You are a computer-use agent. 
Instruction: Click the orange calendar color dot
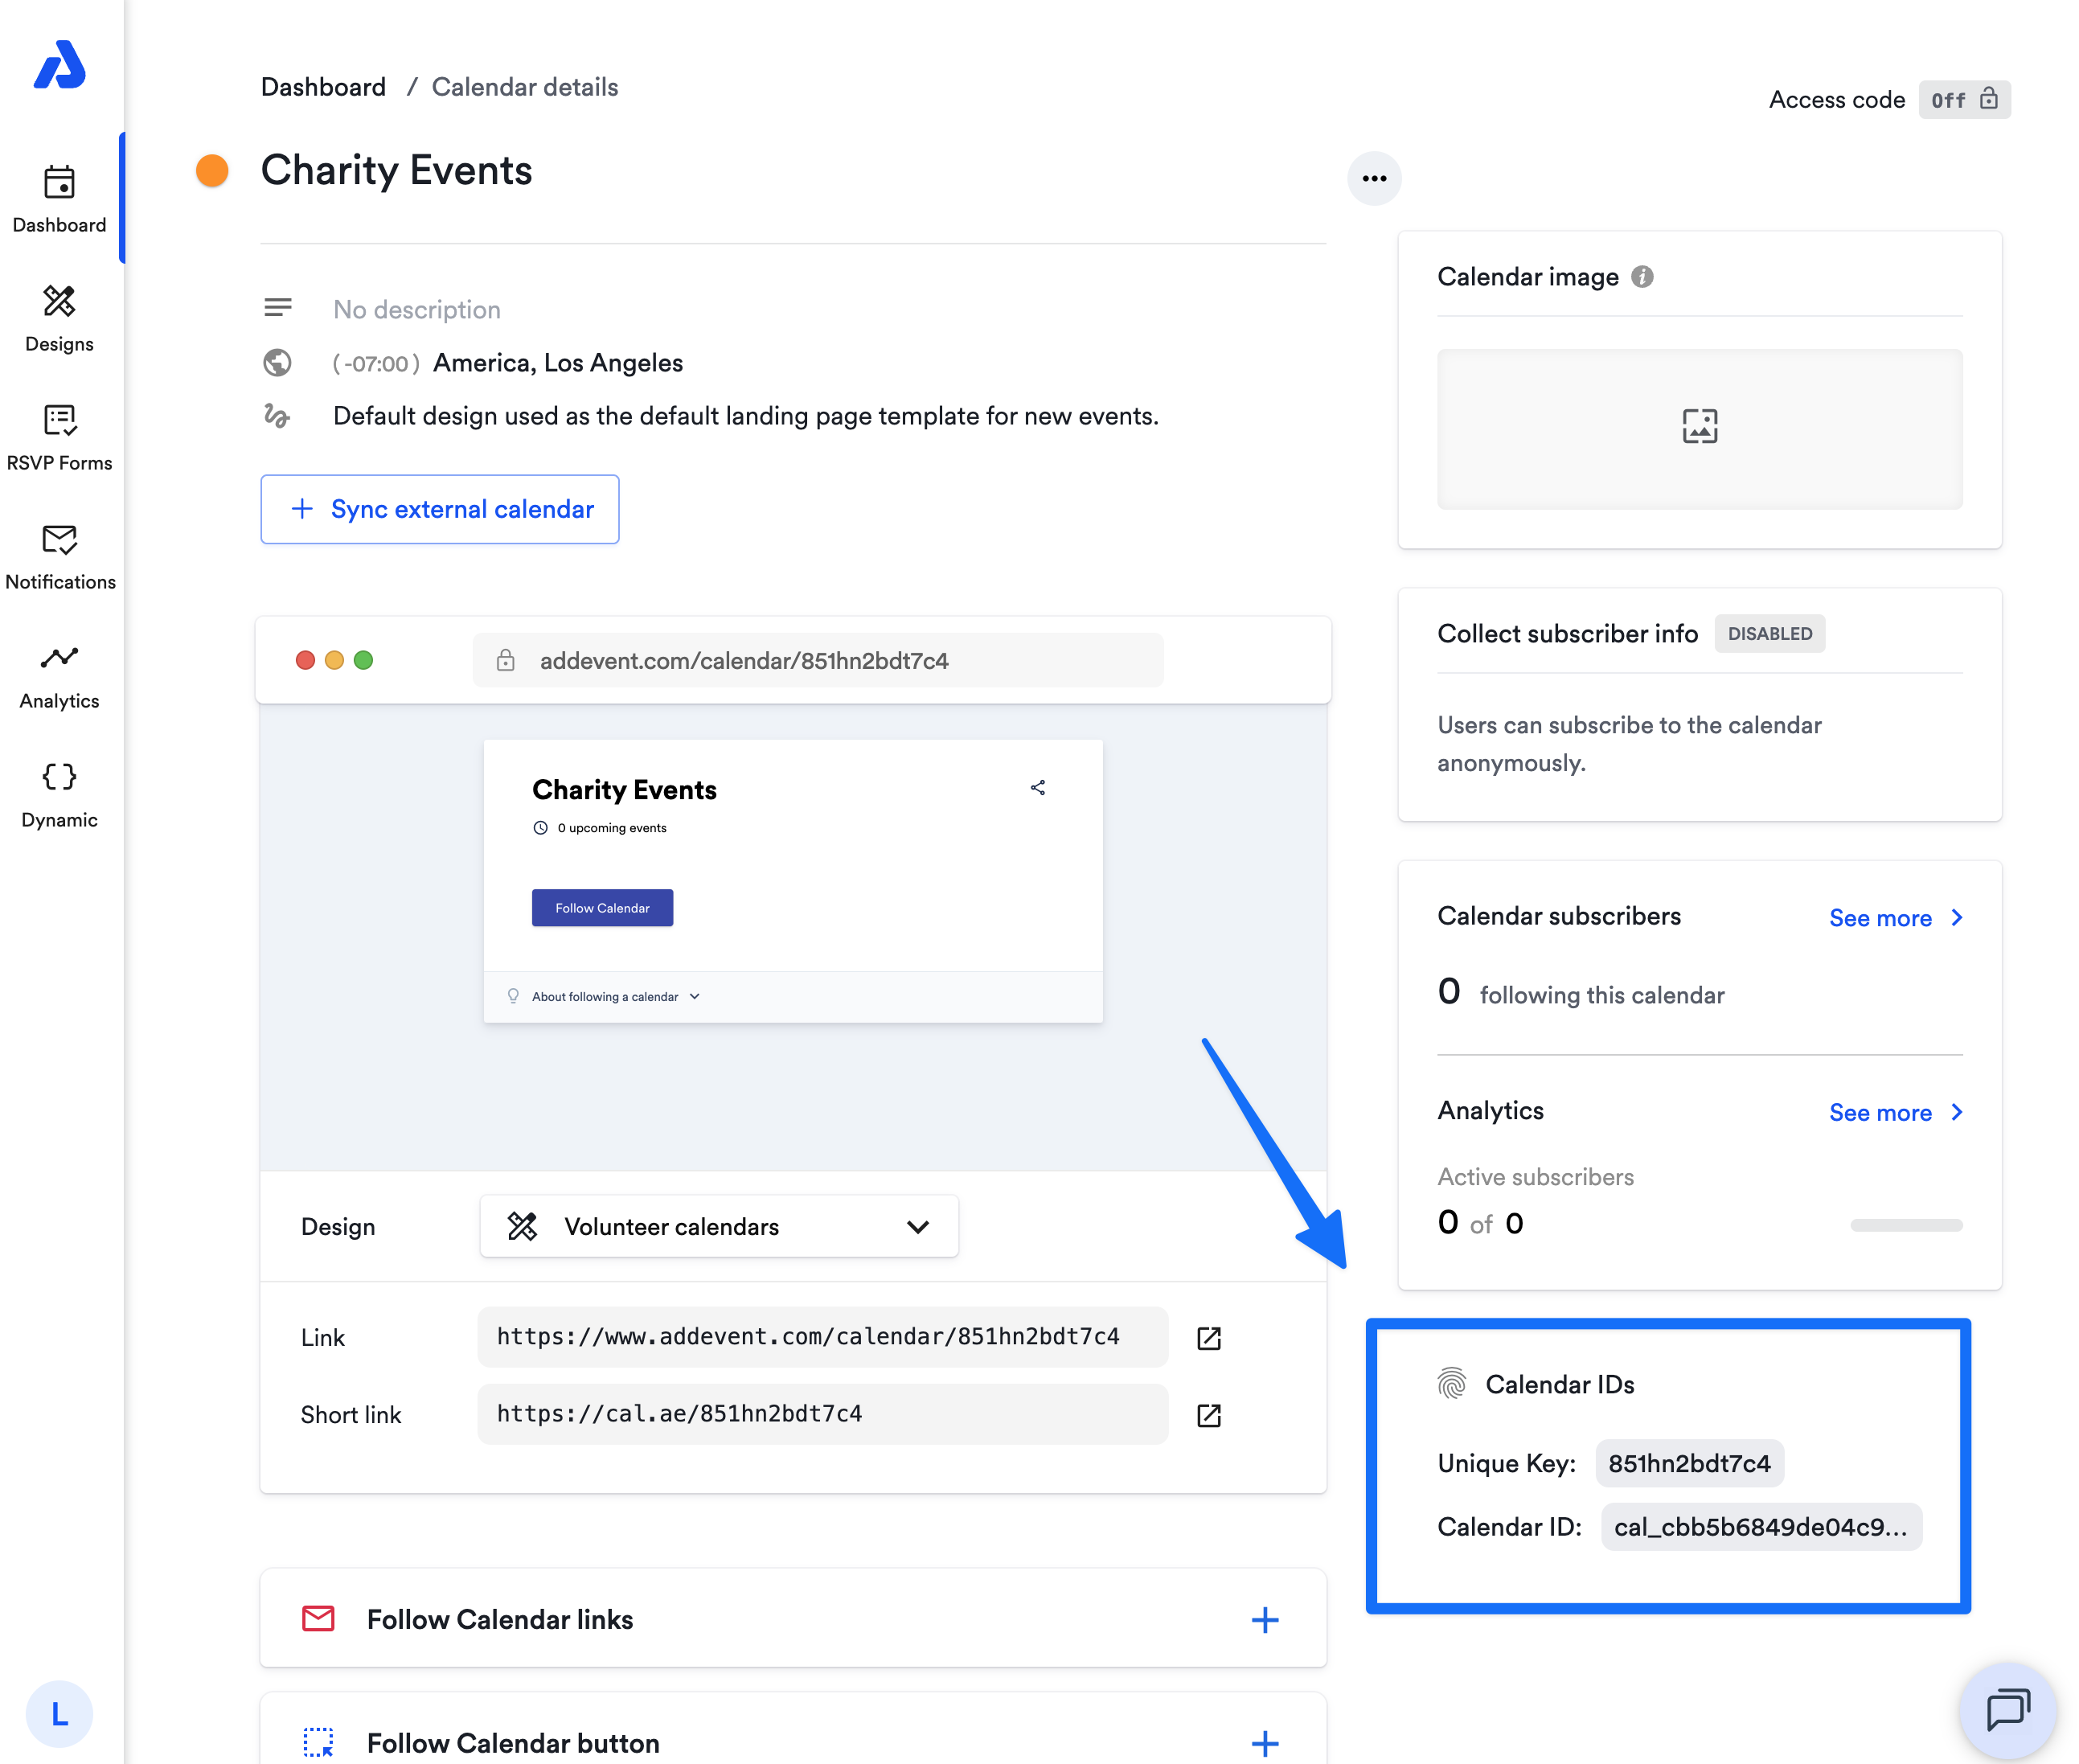(x=212, y=170)
